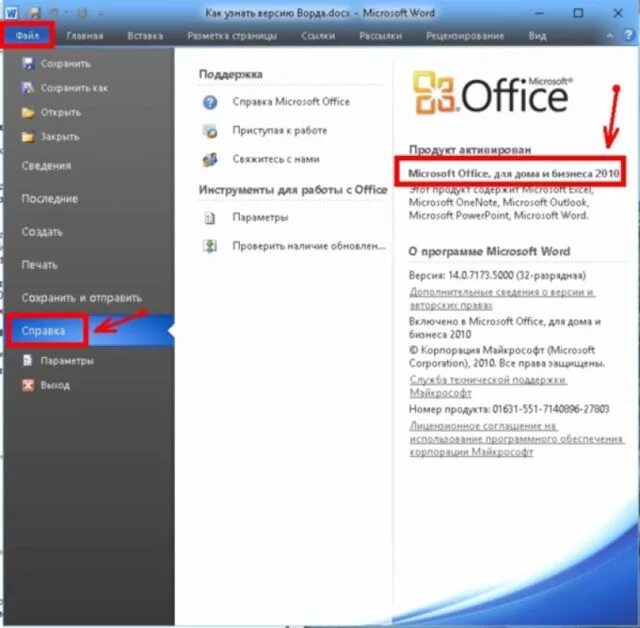The image size is (640, 628).
Task: Click the Приступая к работе icon
Action: pyautogui.click(x=210, y=131)
